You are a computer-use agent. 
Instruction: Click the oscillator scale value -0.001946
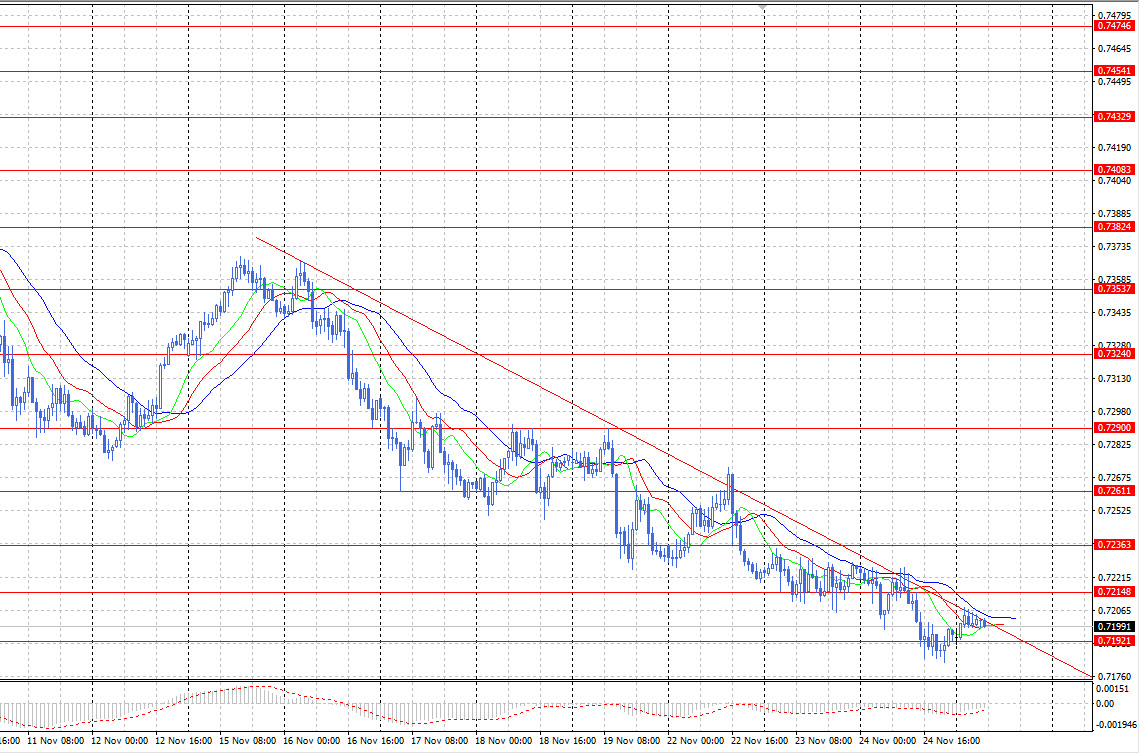coord(1116,725)
